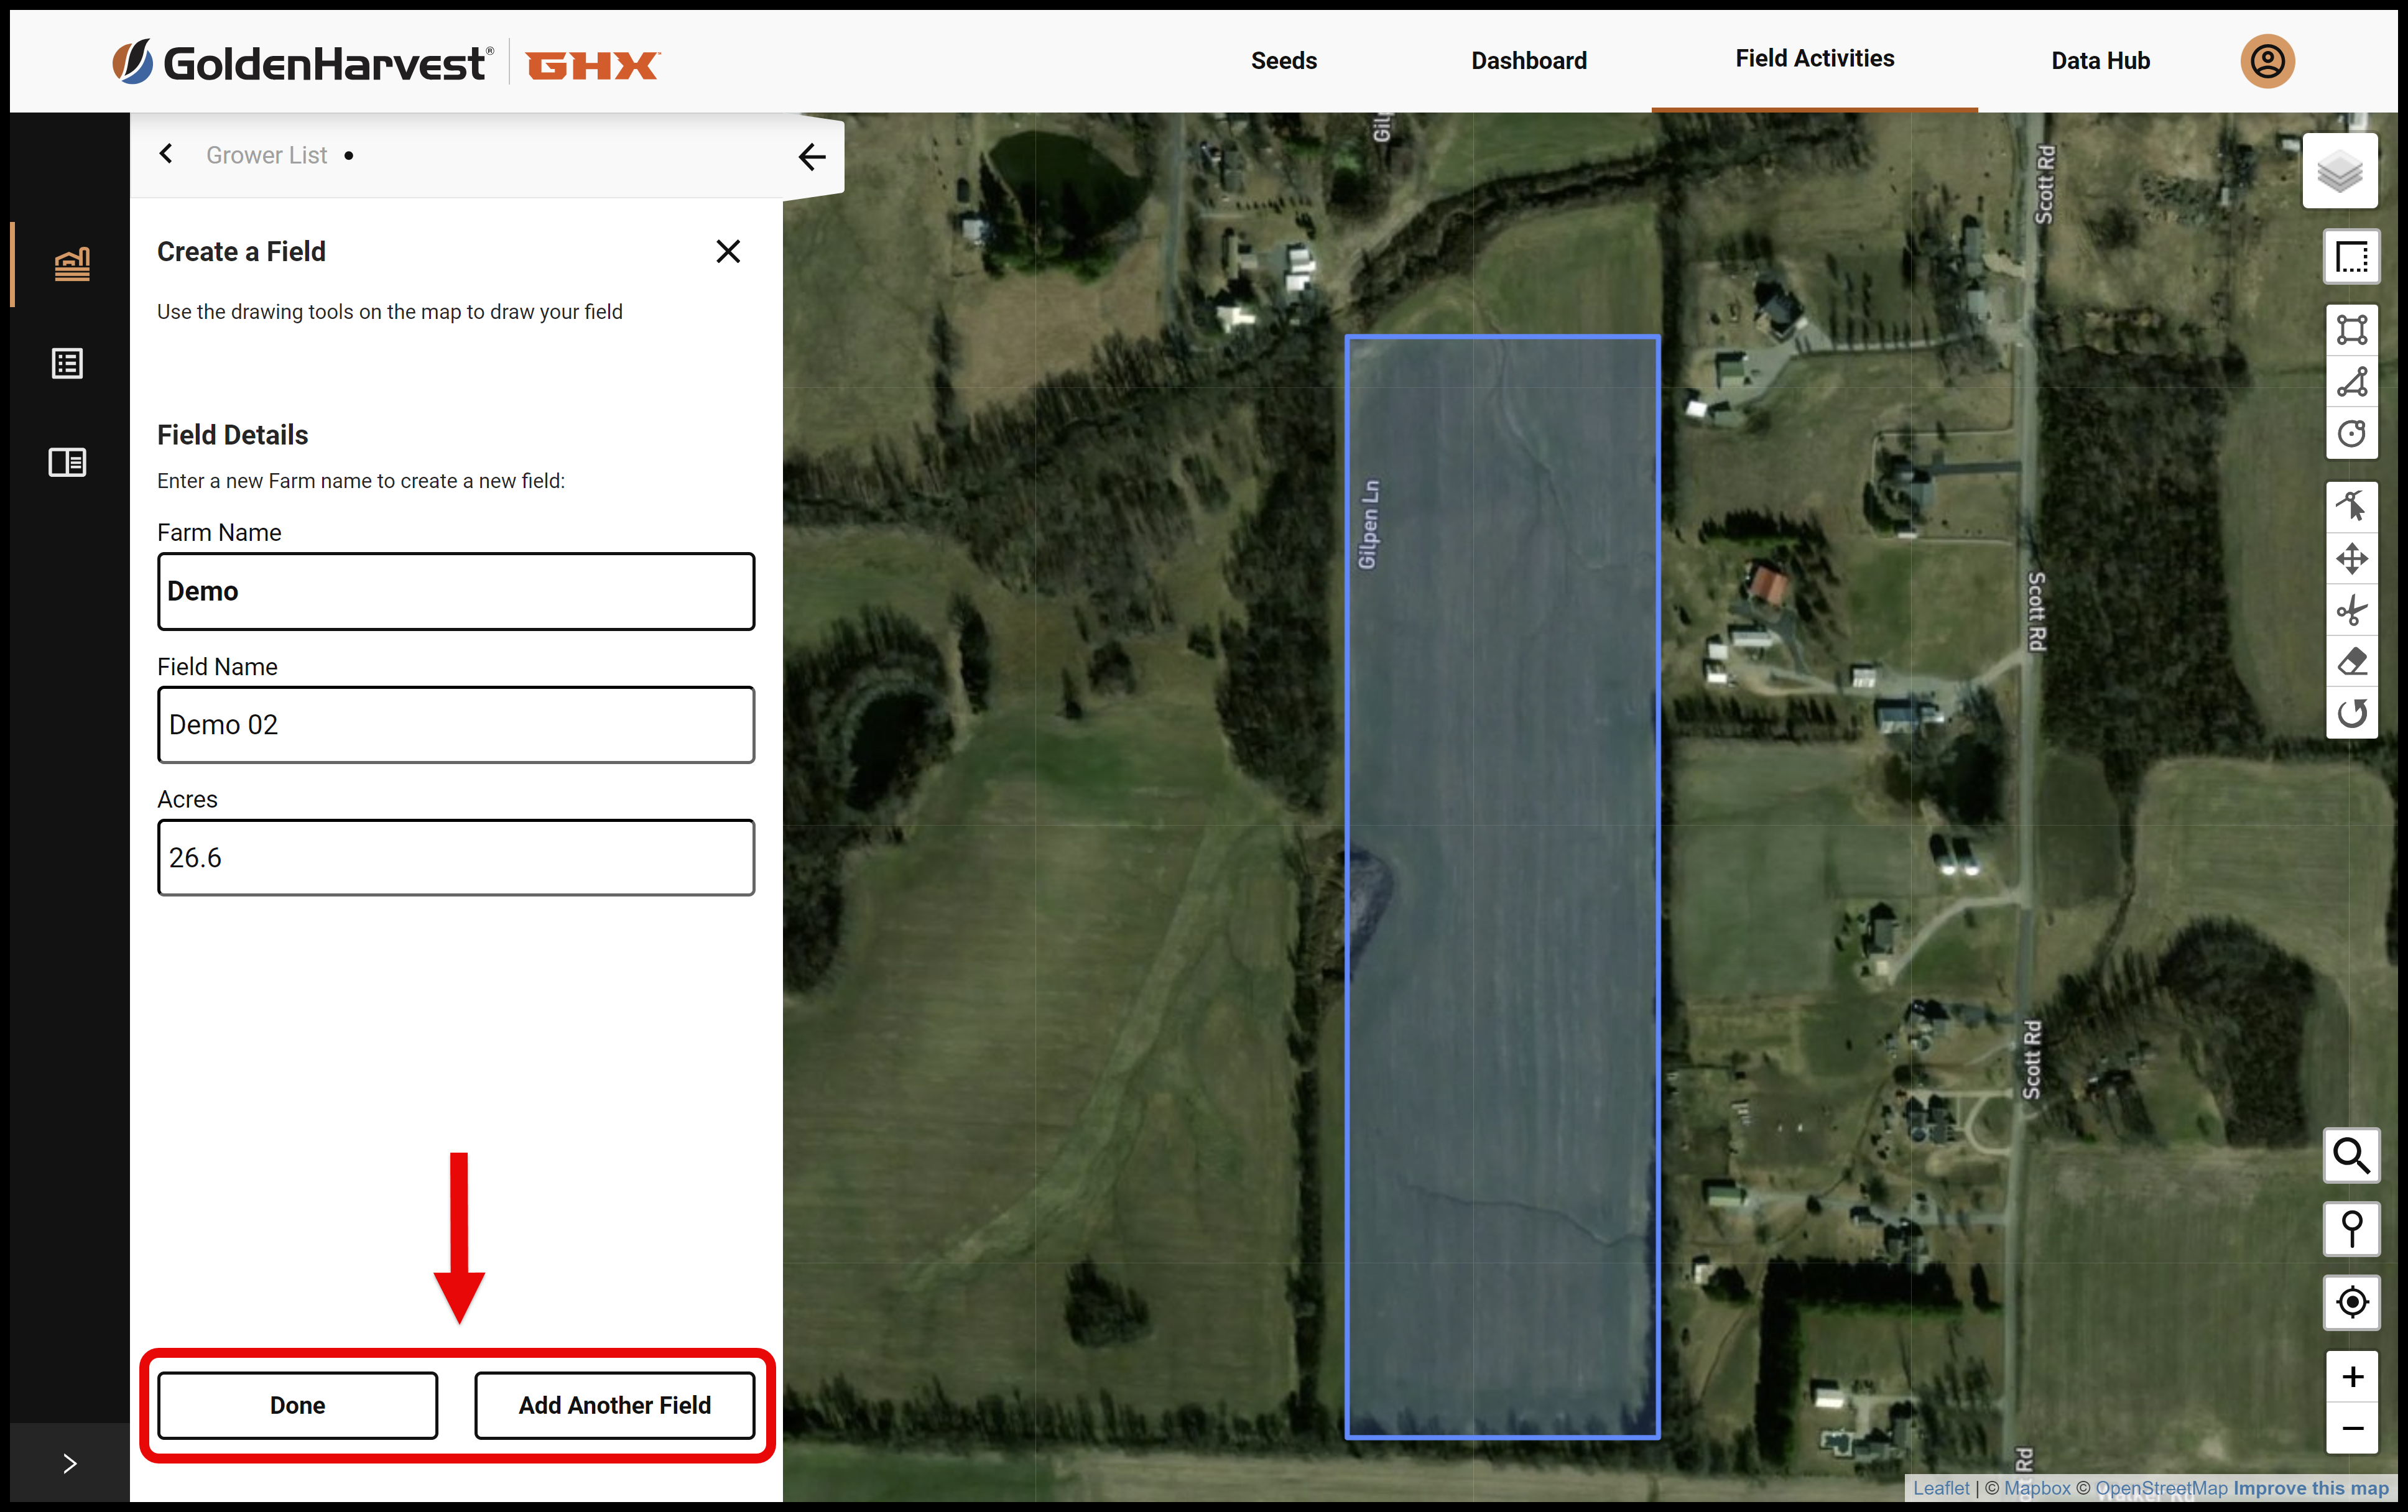Image resolution: width=2408 pixels, height=1512 pixels.
Task: Activate the move shape tool
Action: (2351, 558)
